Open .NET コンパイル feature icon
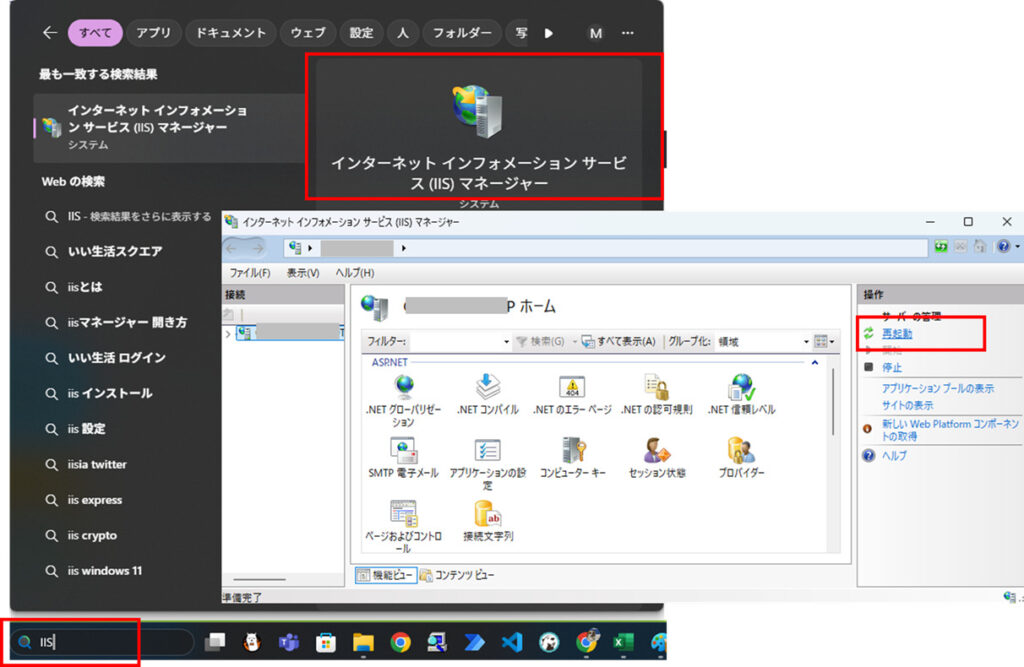This screenshot has height=667, width=1024. [487, 395]
